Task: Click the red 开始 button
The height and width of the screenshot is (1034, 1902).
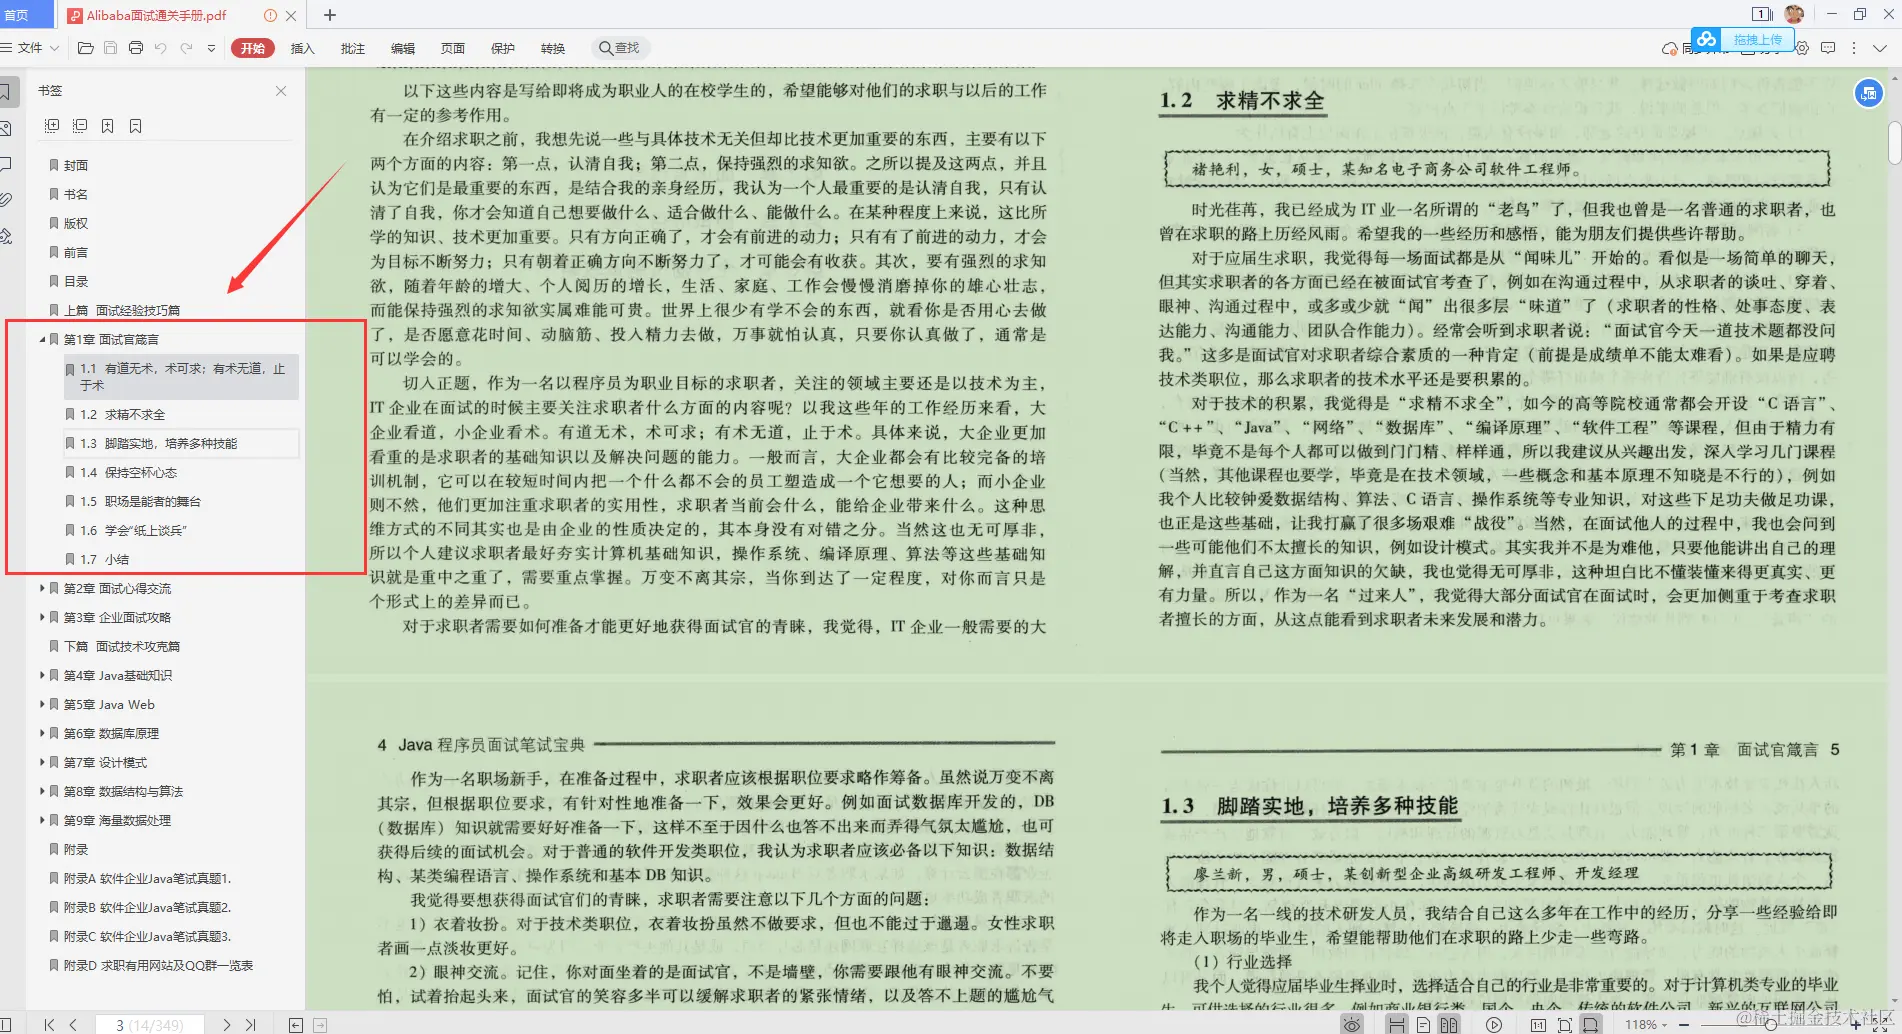Action: [252, 47]
